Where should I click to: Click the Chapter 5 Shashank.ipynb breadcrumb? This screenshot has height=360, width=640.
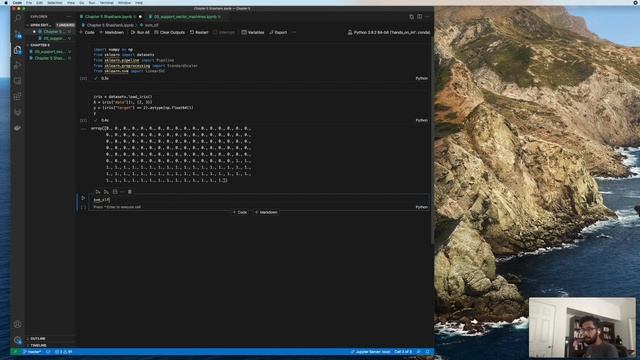(x=108, y=25)
